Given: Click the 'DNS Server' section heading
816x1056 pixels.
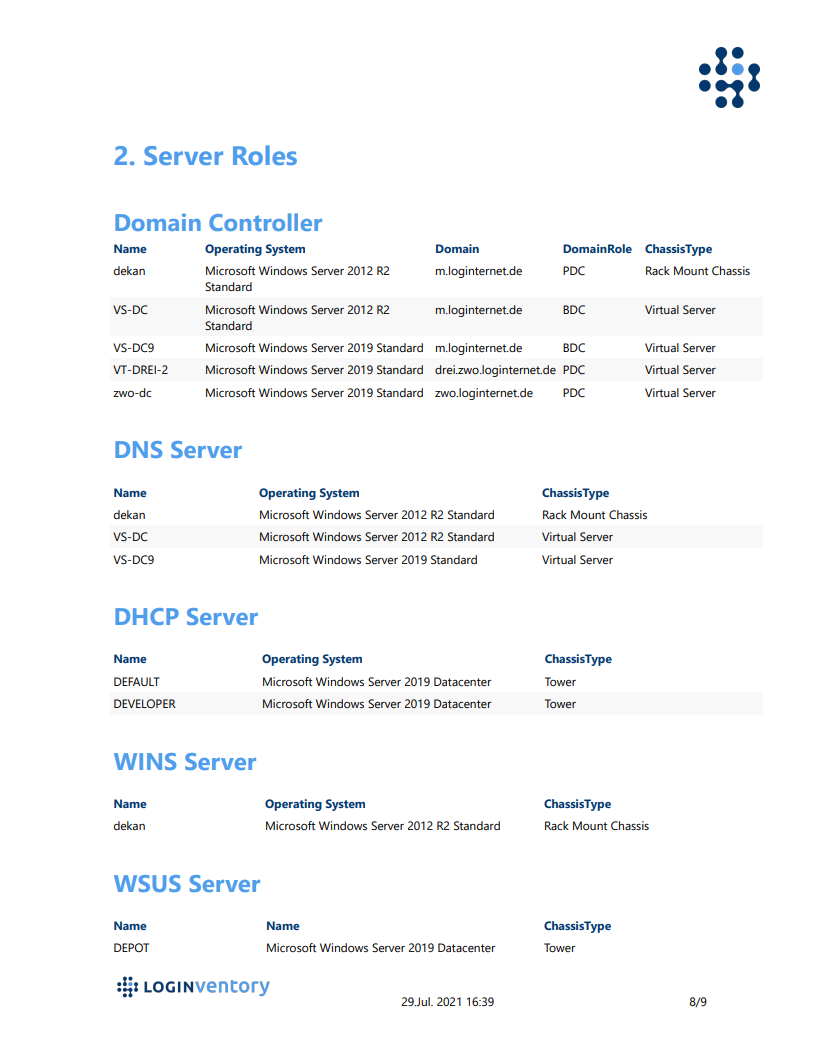Looking at the screenshot, I should 178,450.
